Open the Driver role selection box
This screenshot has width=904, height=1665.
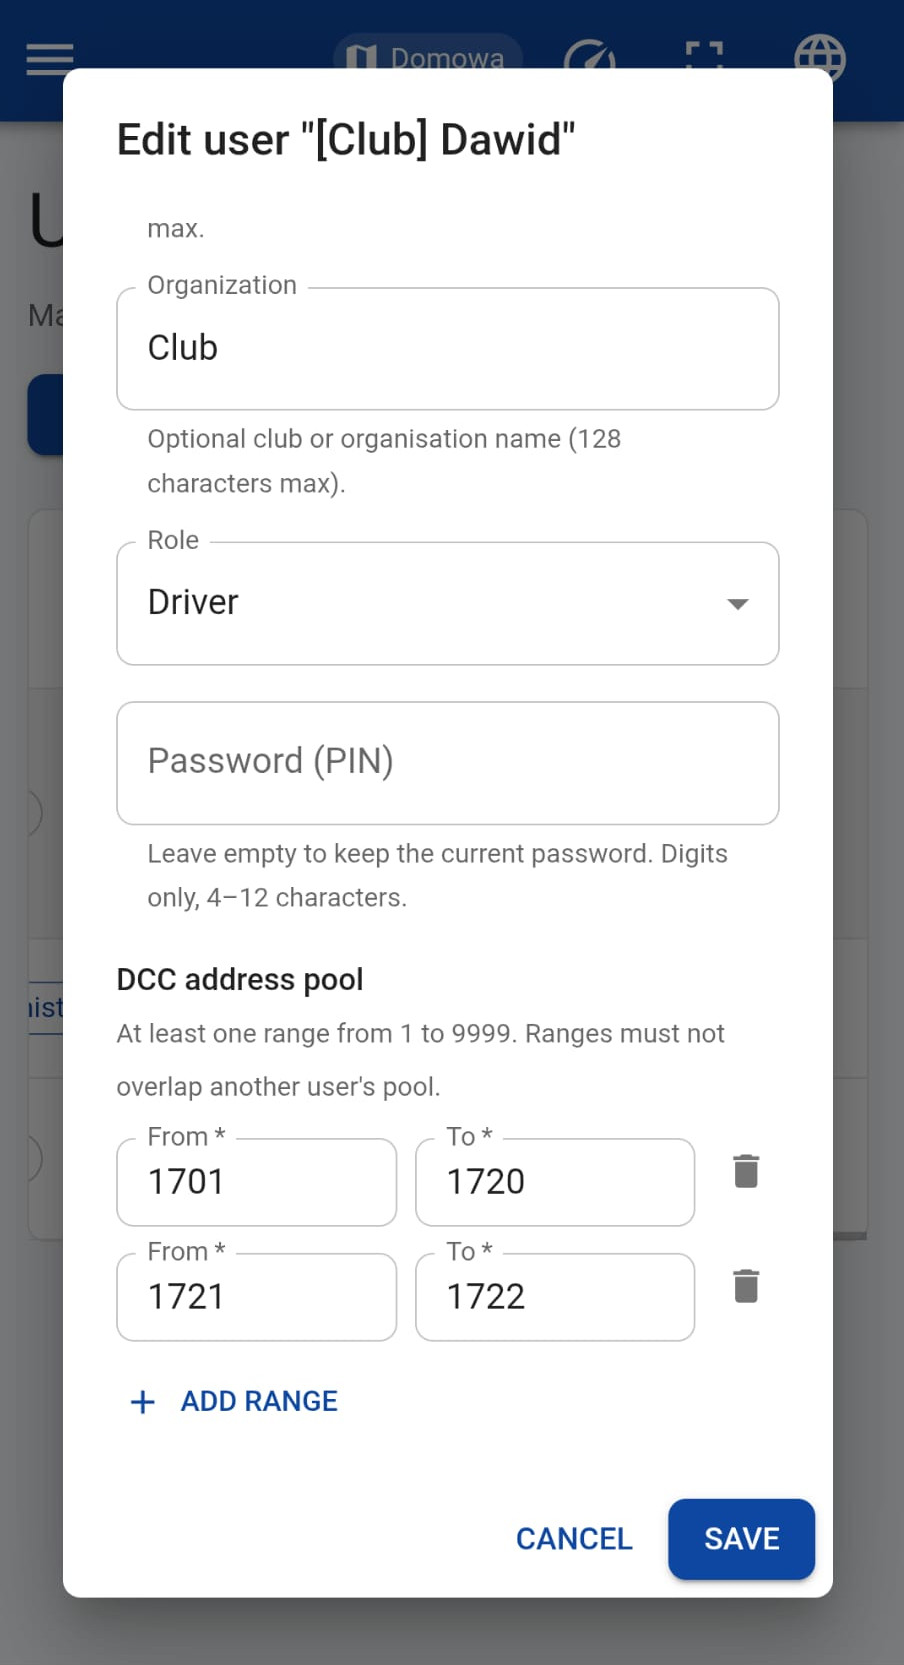(448, 603)
